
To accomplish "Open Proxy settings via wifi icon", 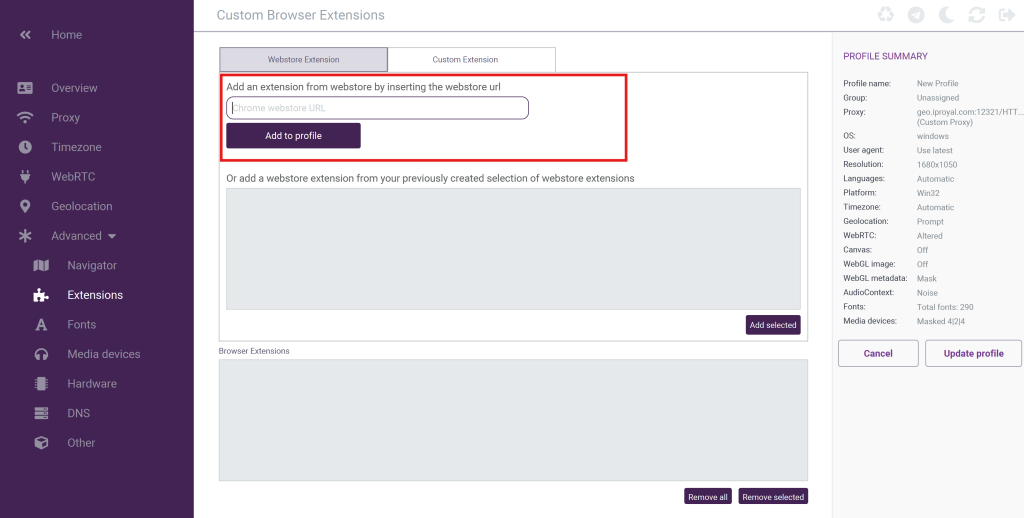I will coord(26,118).
